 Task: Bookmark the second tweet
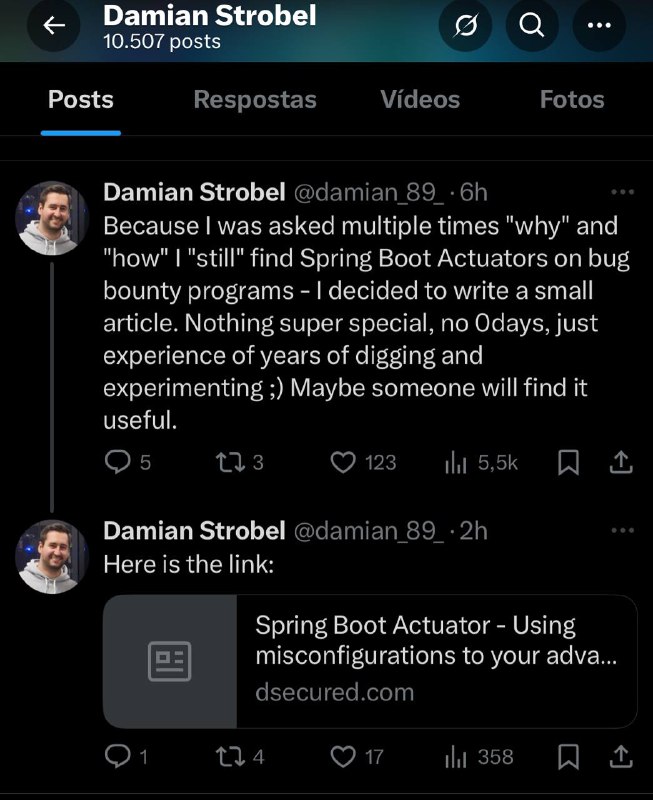[x=568, y=757]
